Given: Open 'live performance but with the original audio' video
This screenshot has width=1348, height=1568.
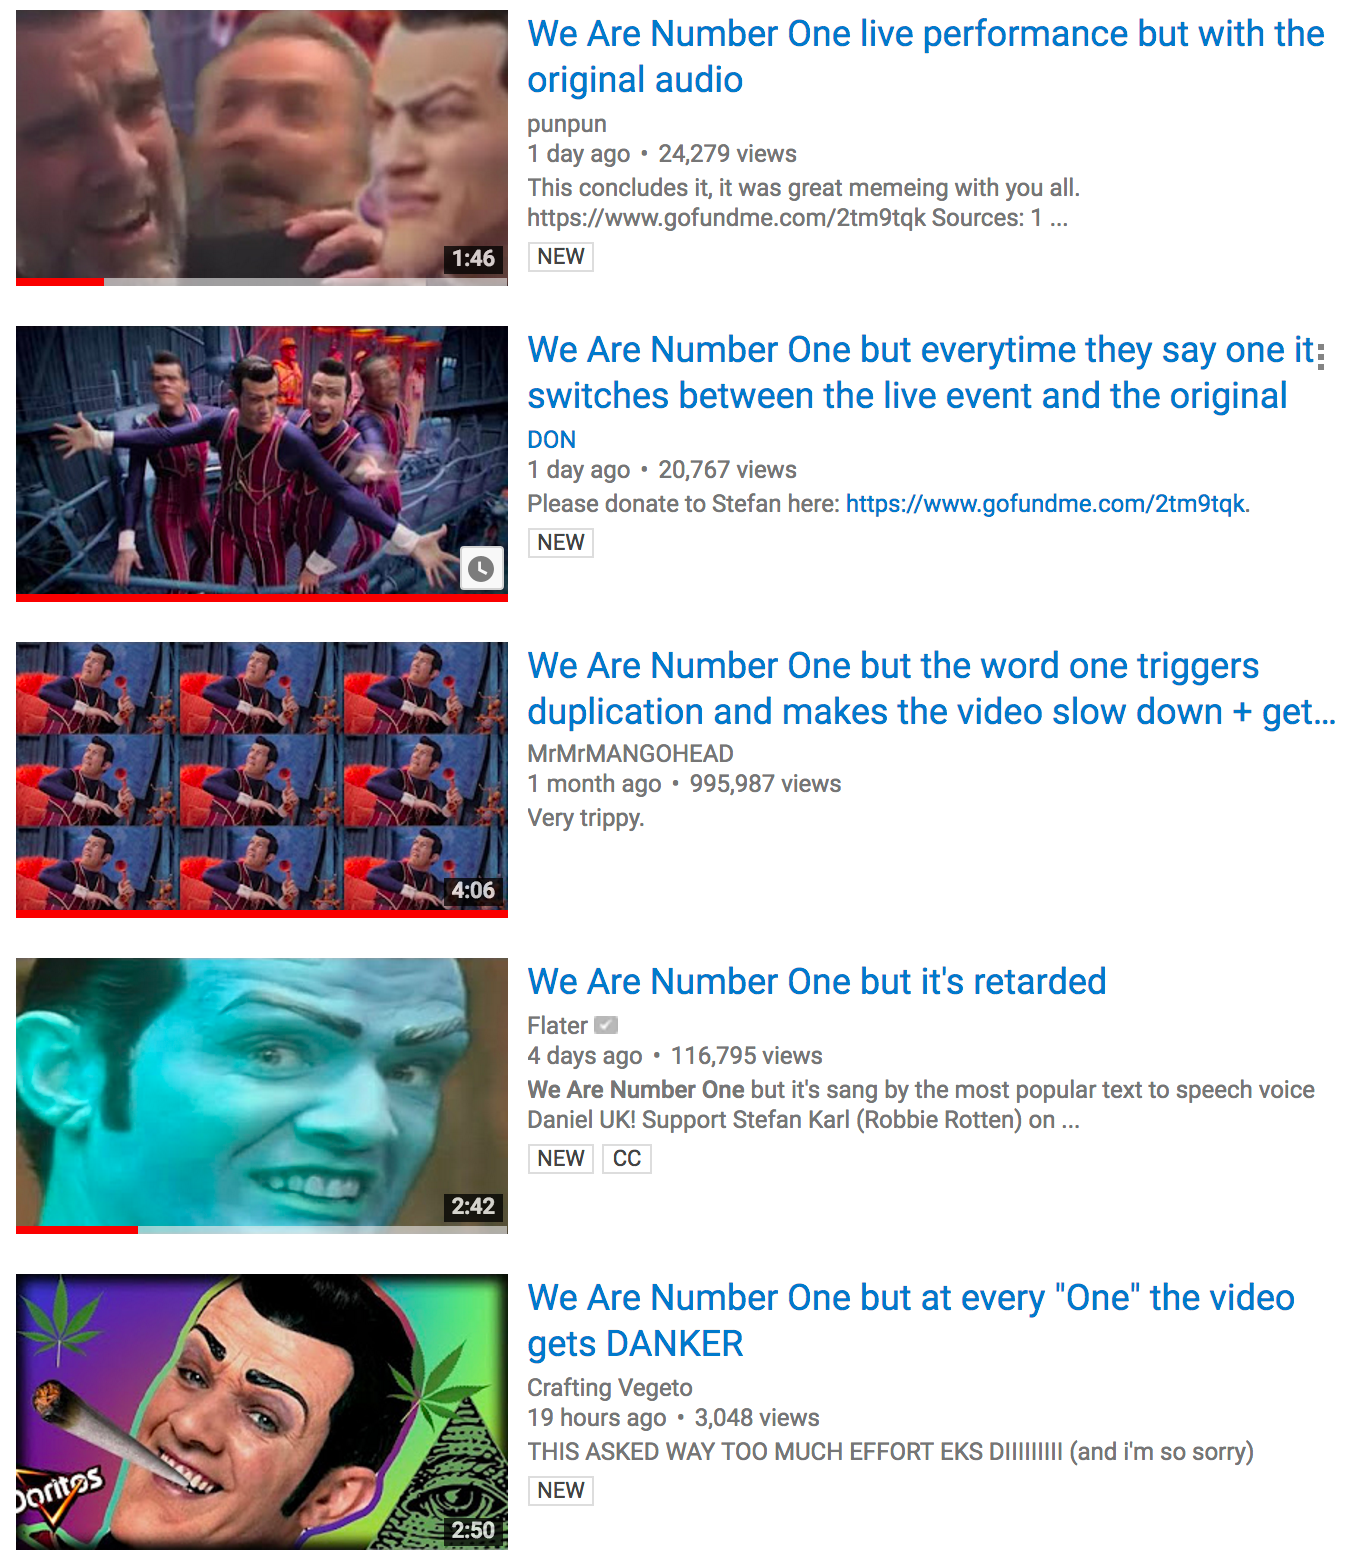Looking at the screenshot, I should point(926,56).
